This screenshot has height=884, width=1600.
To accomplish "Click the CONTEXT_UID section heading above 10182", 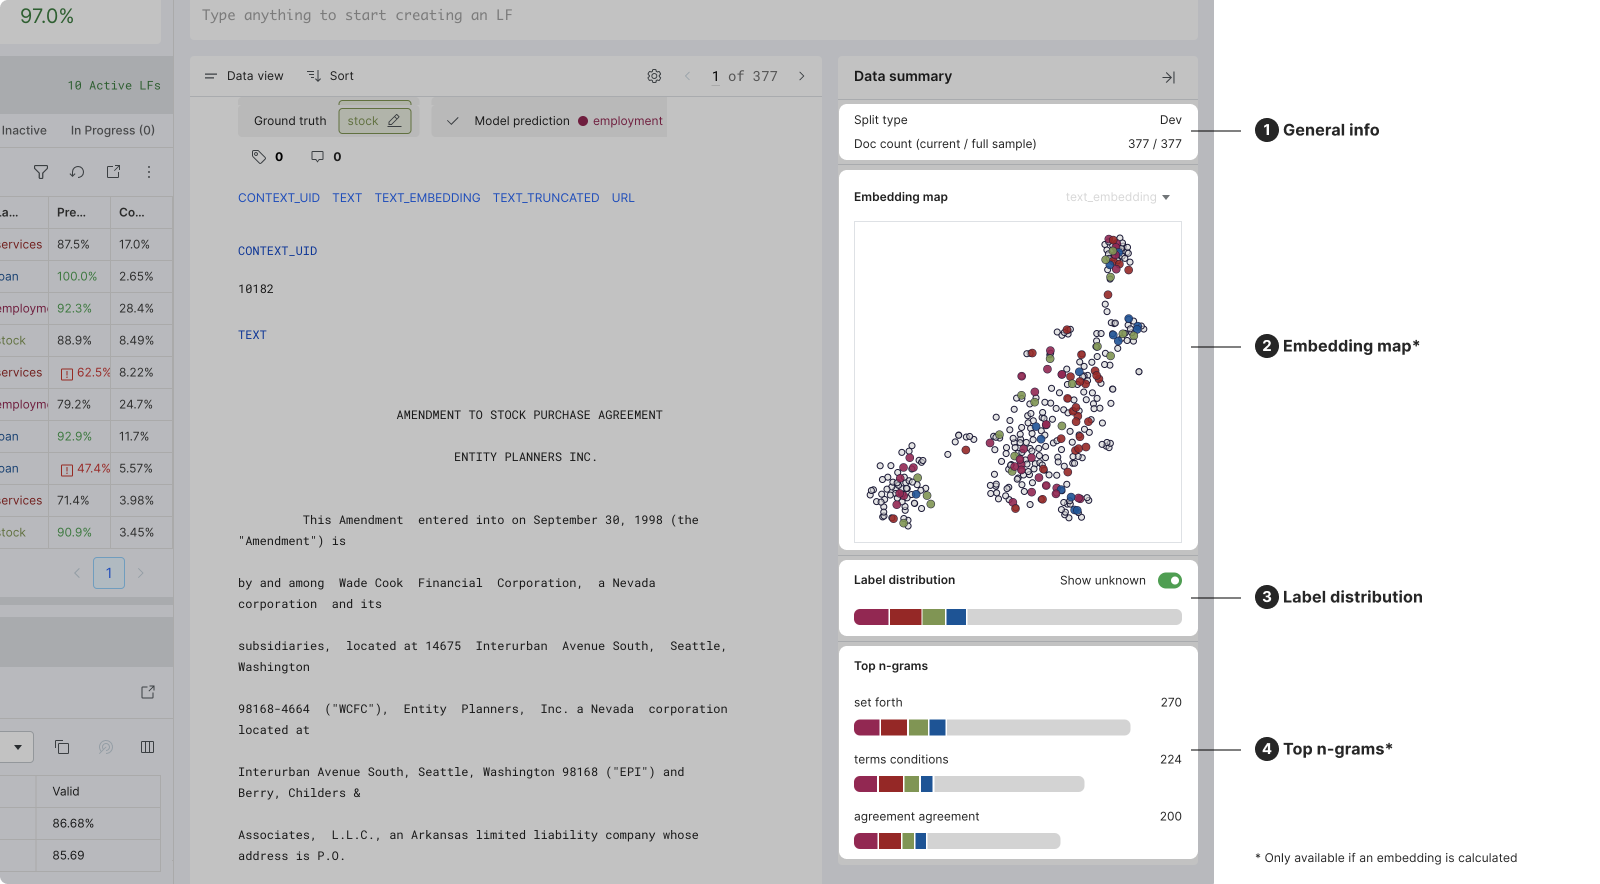I will 278,251.
